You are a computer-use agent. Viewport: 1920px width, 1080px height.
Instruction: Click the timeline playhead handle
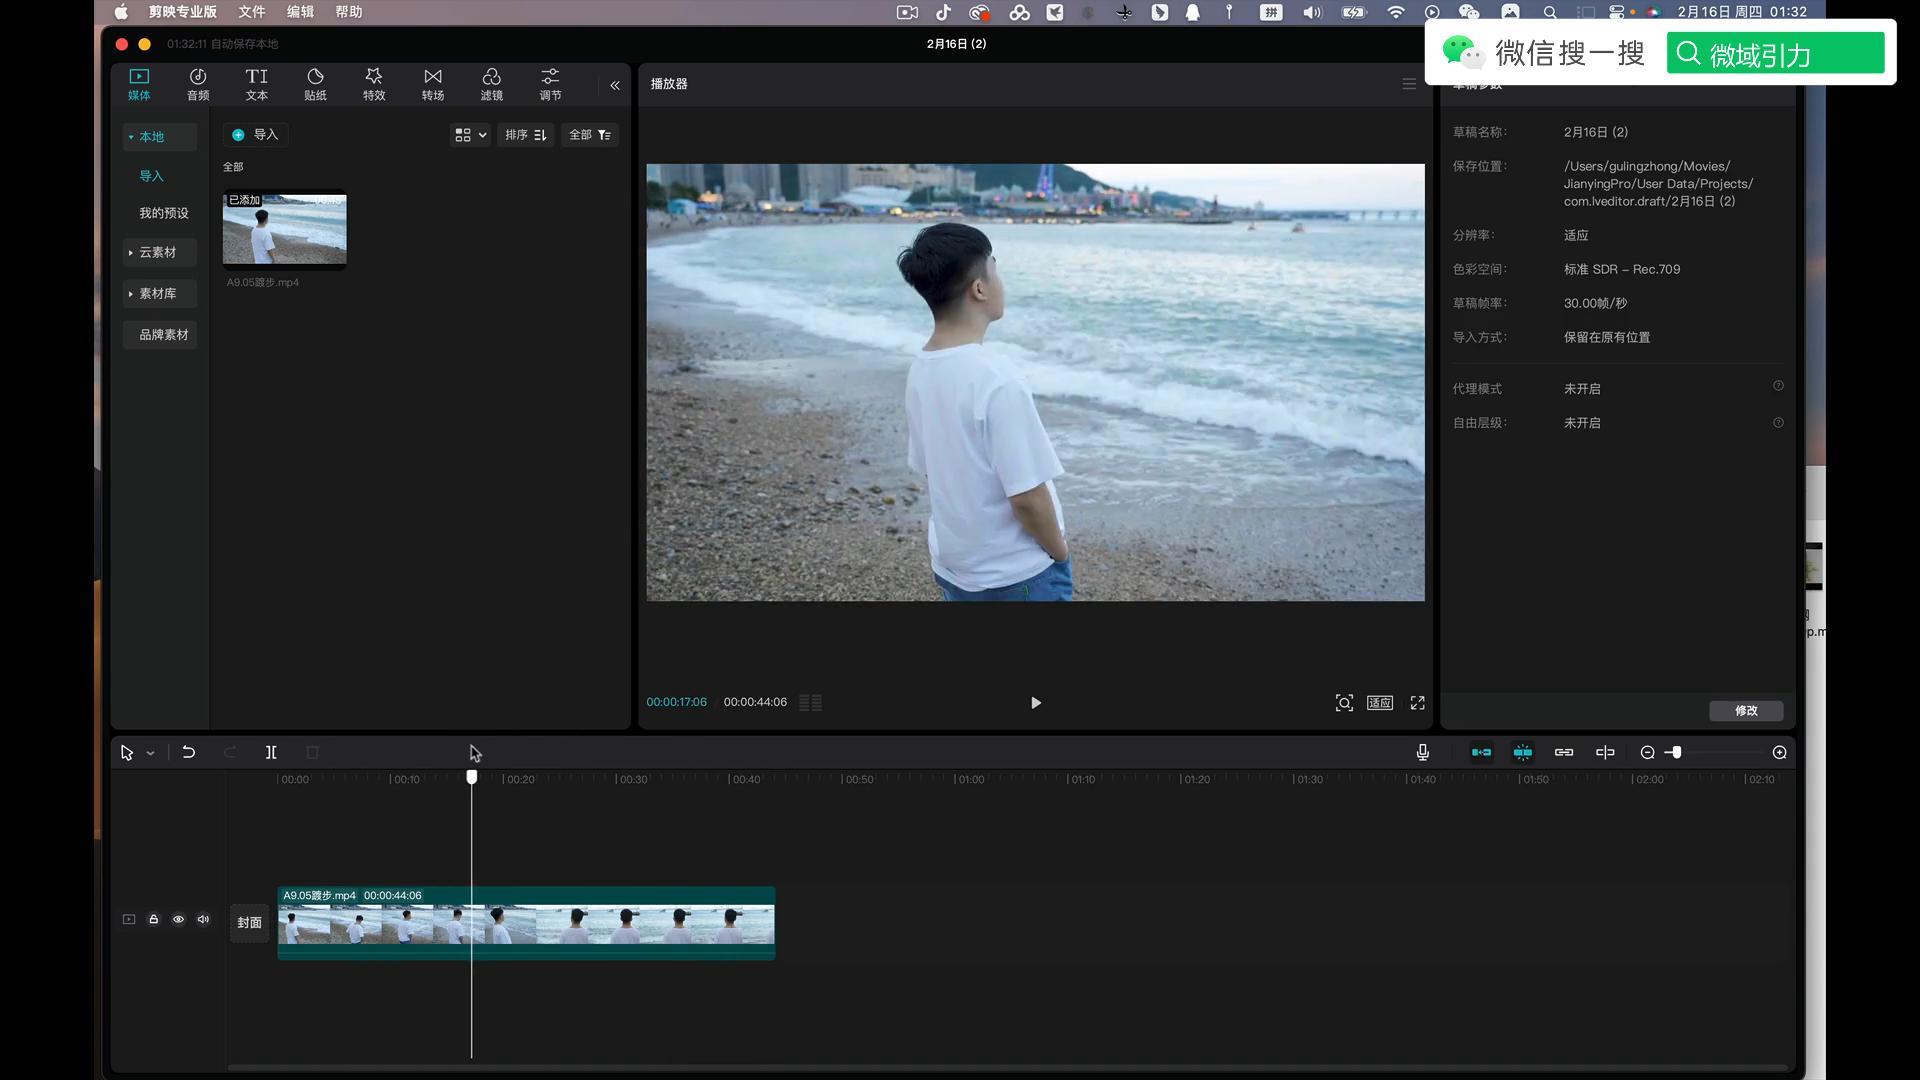coord(472,777)
